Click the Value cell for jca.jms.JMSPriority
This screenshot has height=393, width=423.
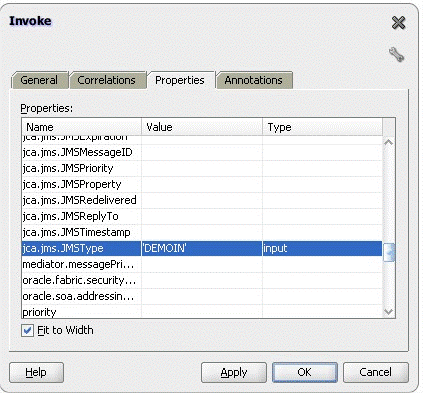click(202, 168)
